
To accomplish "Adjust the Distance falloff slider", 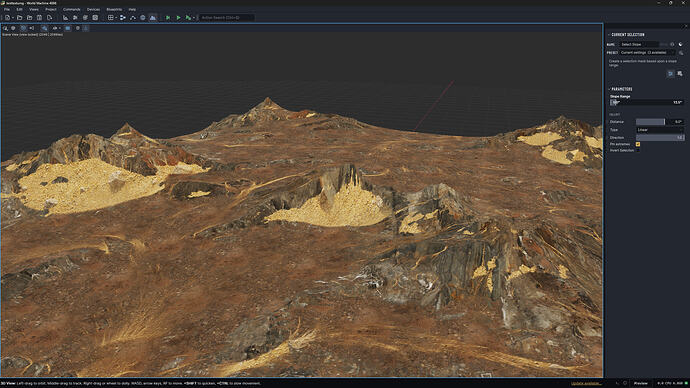I will [x=650, y=122].
